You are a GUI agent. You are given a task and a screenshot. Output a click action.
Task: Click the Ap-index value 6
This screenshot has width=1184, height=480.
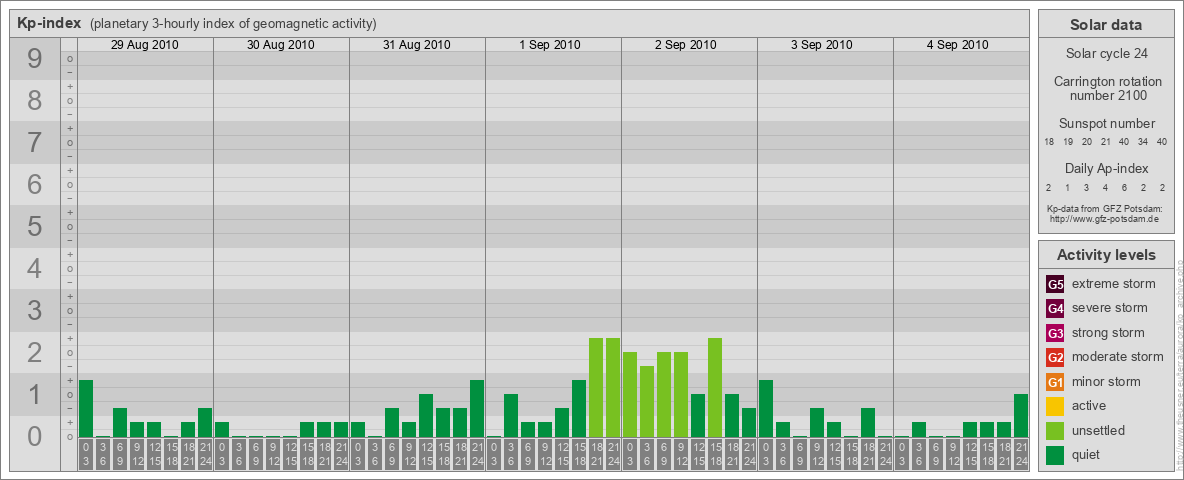tap(1124, 187)
